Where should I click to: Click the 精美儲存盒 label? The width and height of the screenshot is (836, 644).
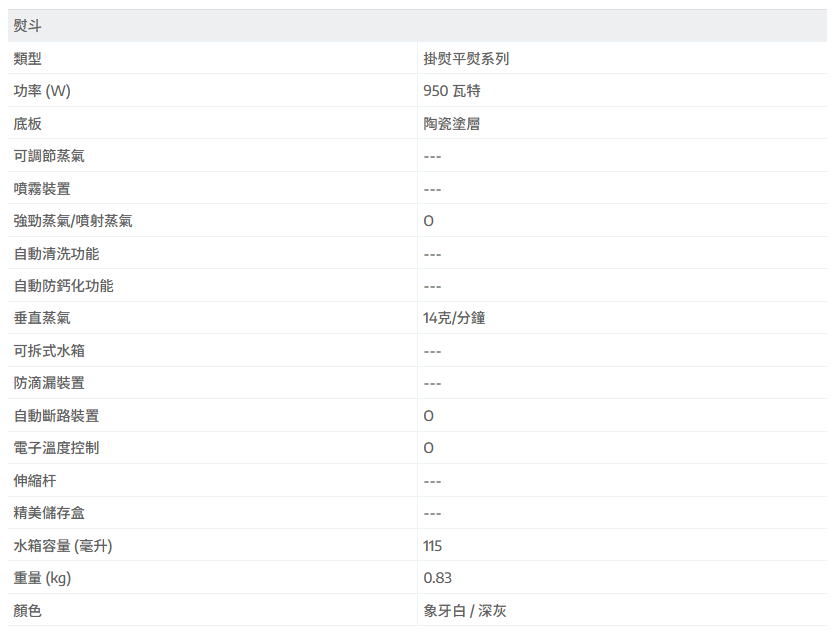tap(49, 513)
